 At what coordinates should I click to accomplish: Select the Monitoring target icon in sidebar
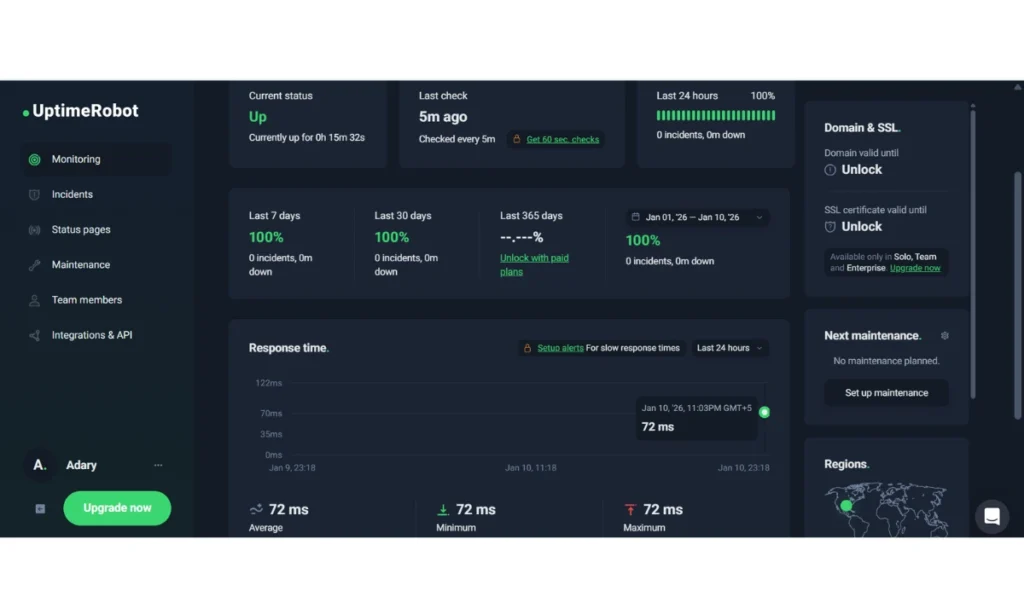(x=34, y=159)
